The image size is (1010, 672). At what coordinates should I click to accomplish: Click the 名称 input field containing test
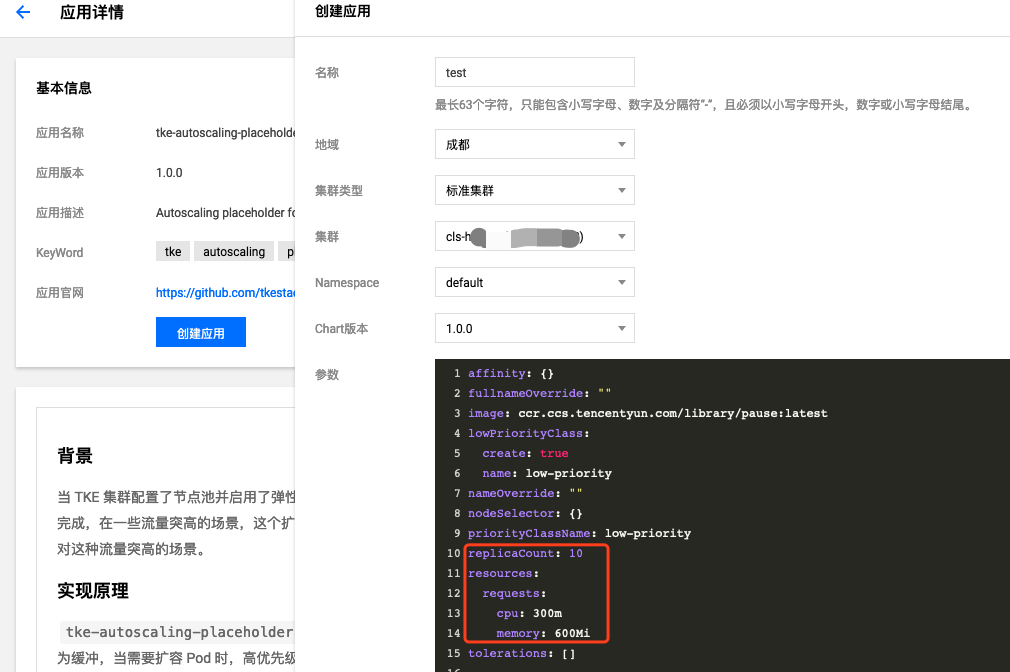pos(534,71)
